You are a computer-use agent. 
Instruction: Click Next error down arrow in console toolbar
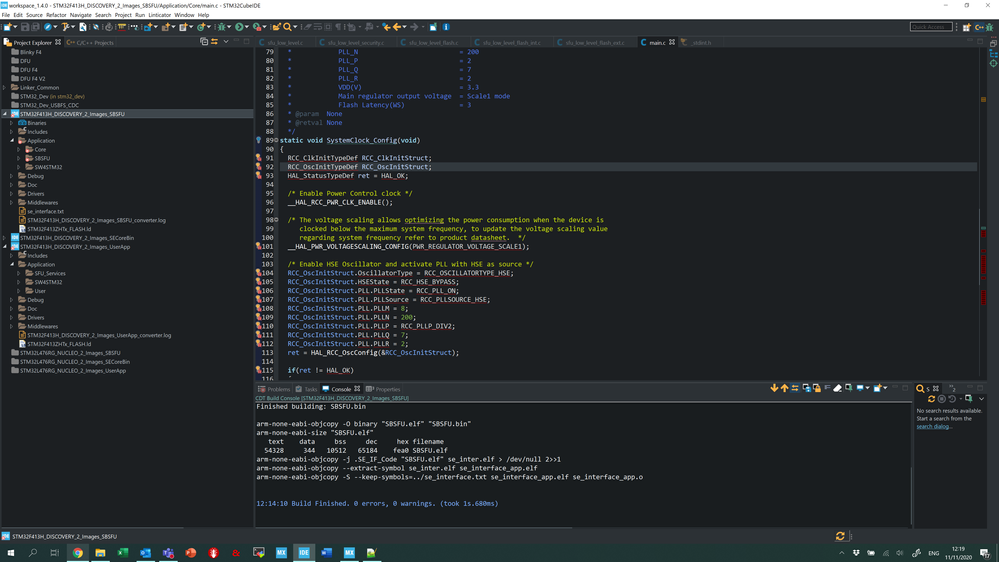coord(774,388)
